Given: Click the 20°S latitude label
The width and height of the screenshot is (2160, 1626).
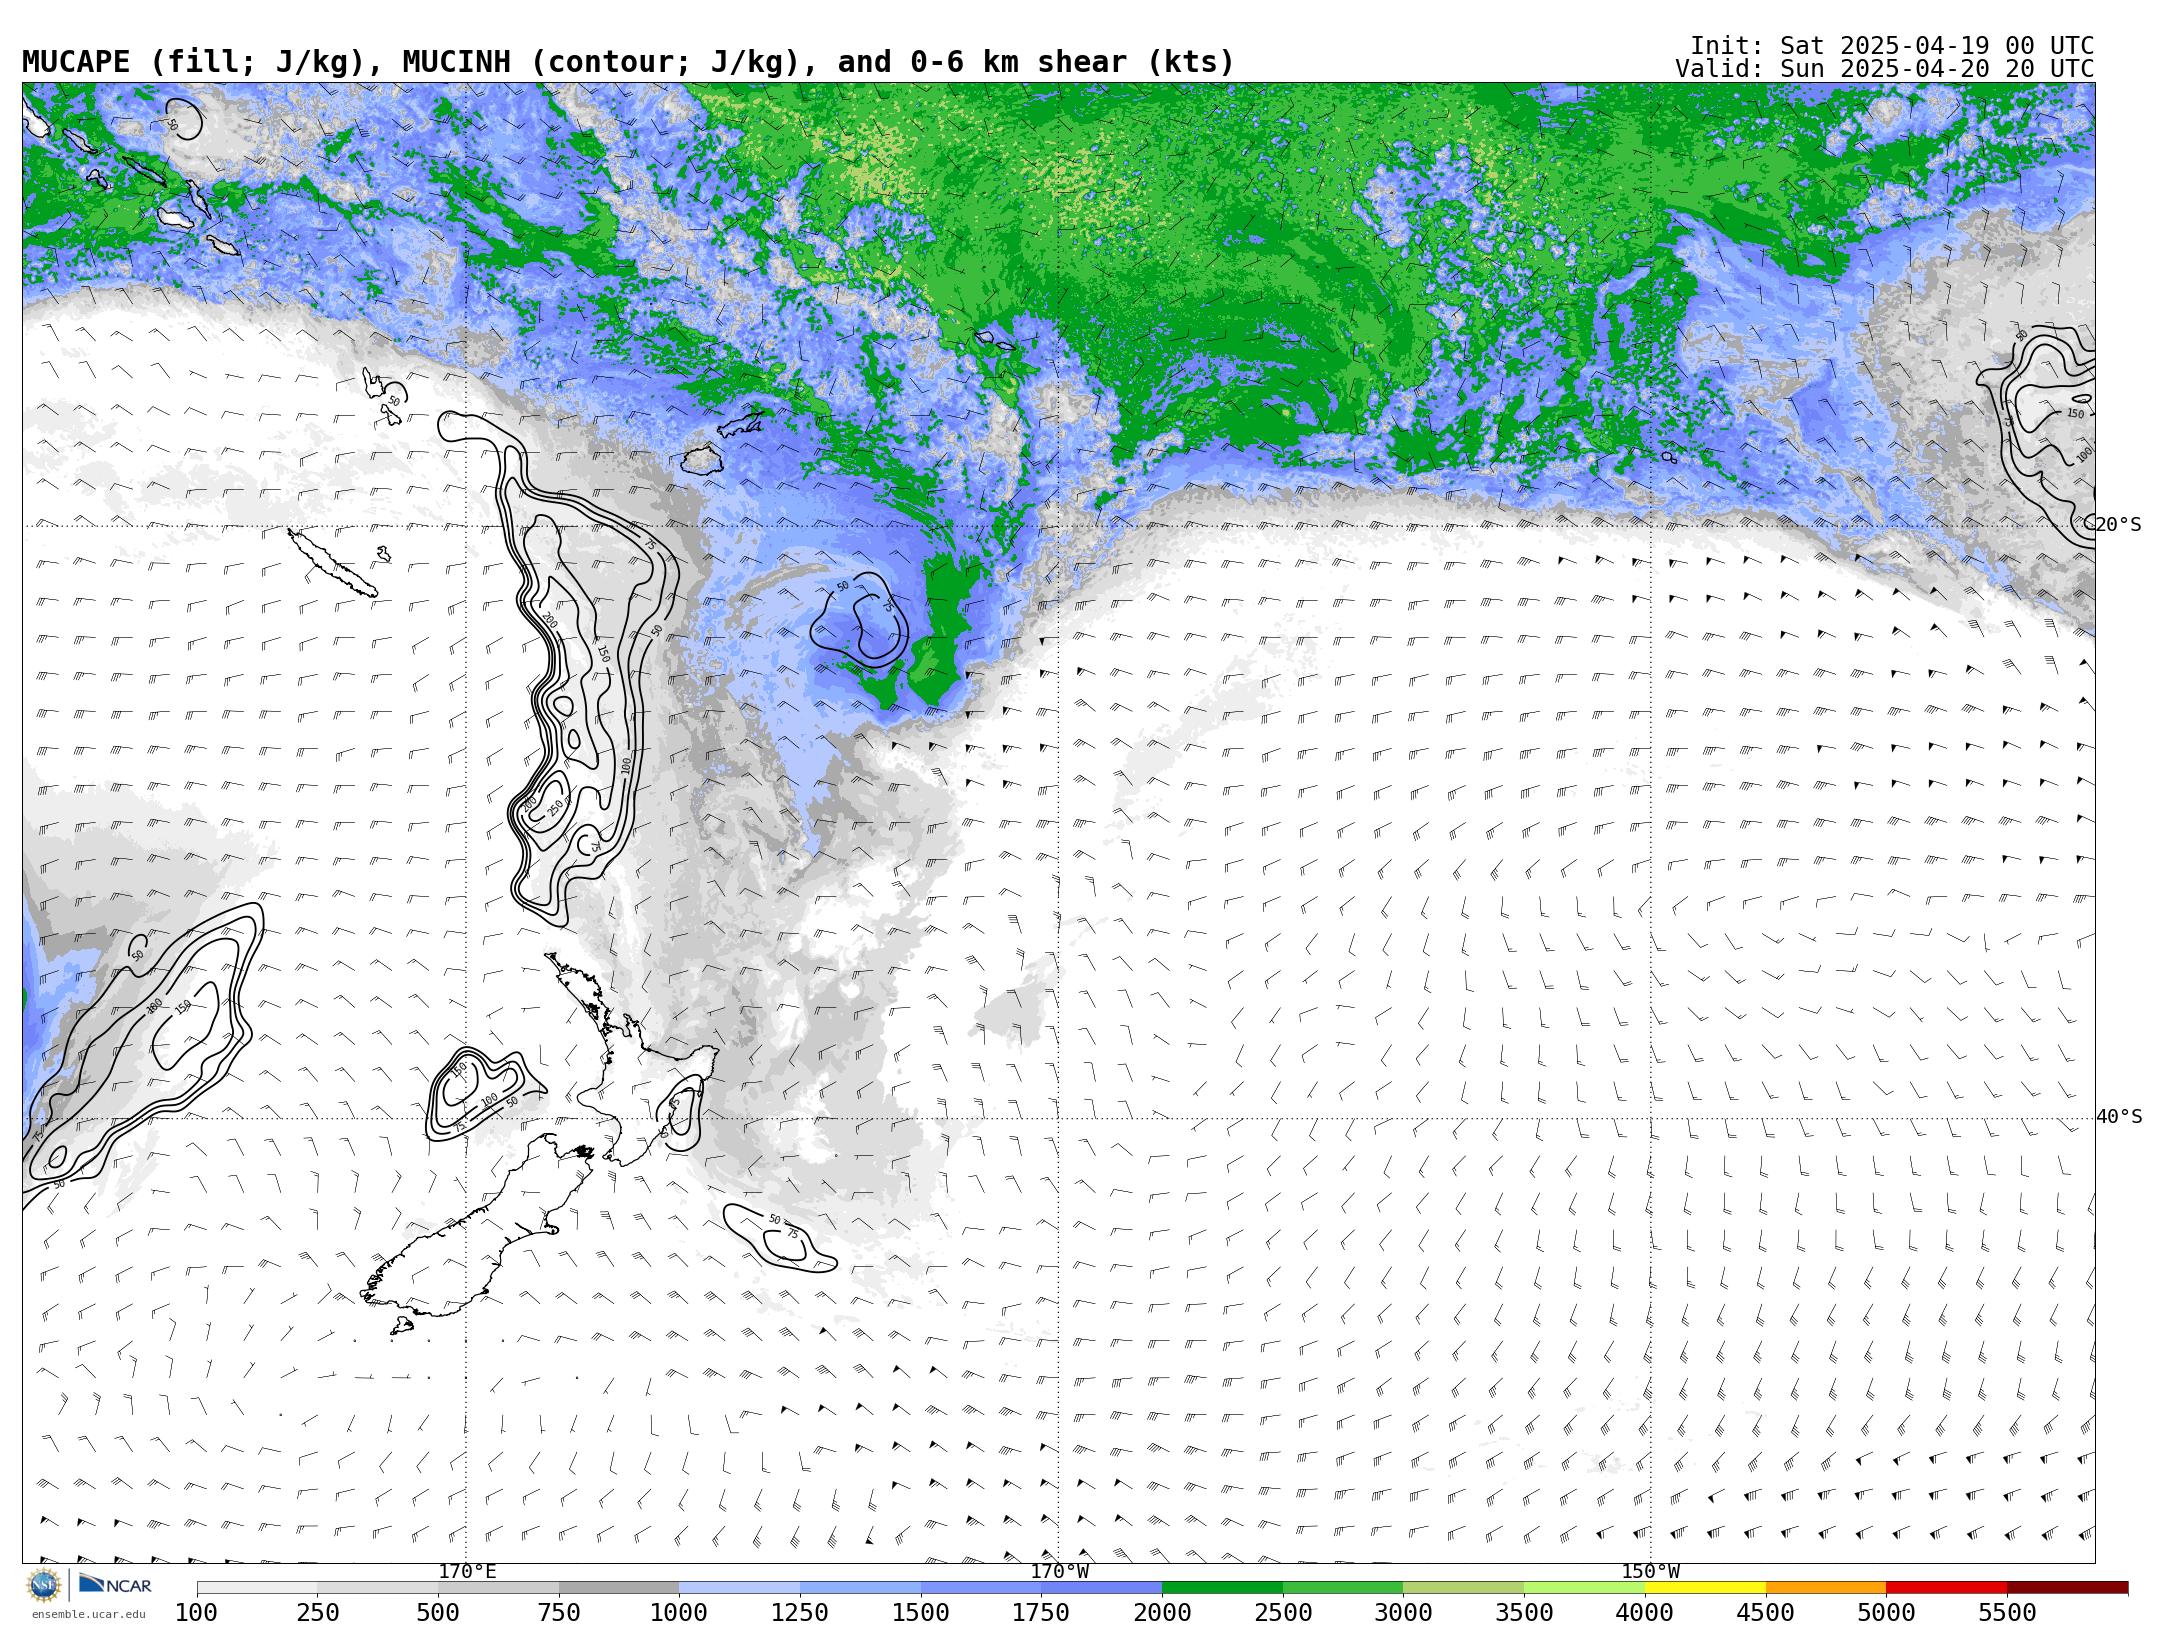Looking at the screenshot, I should 2119,525.
